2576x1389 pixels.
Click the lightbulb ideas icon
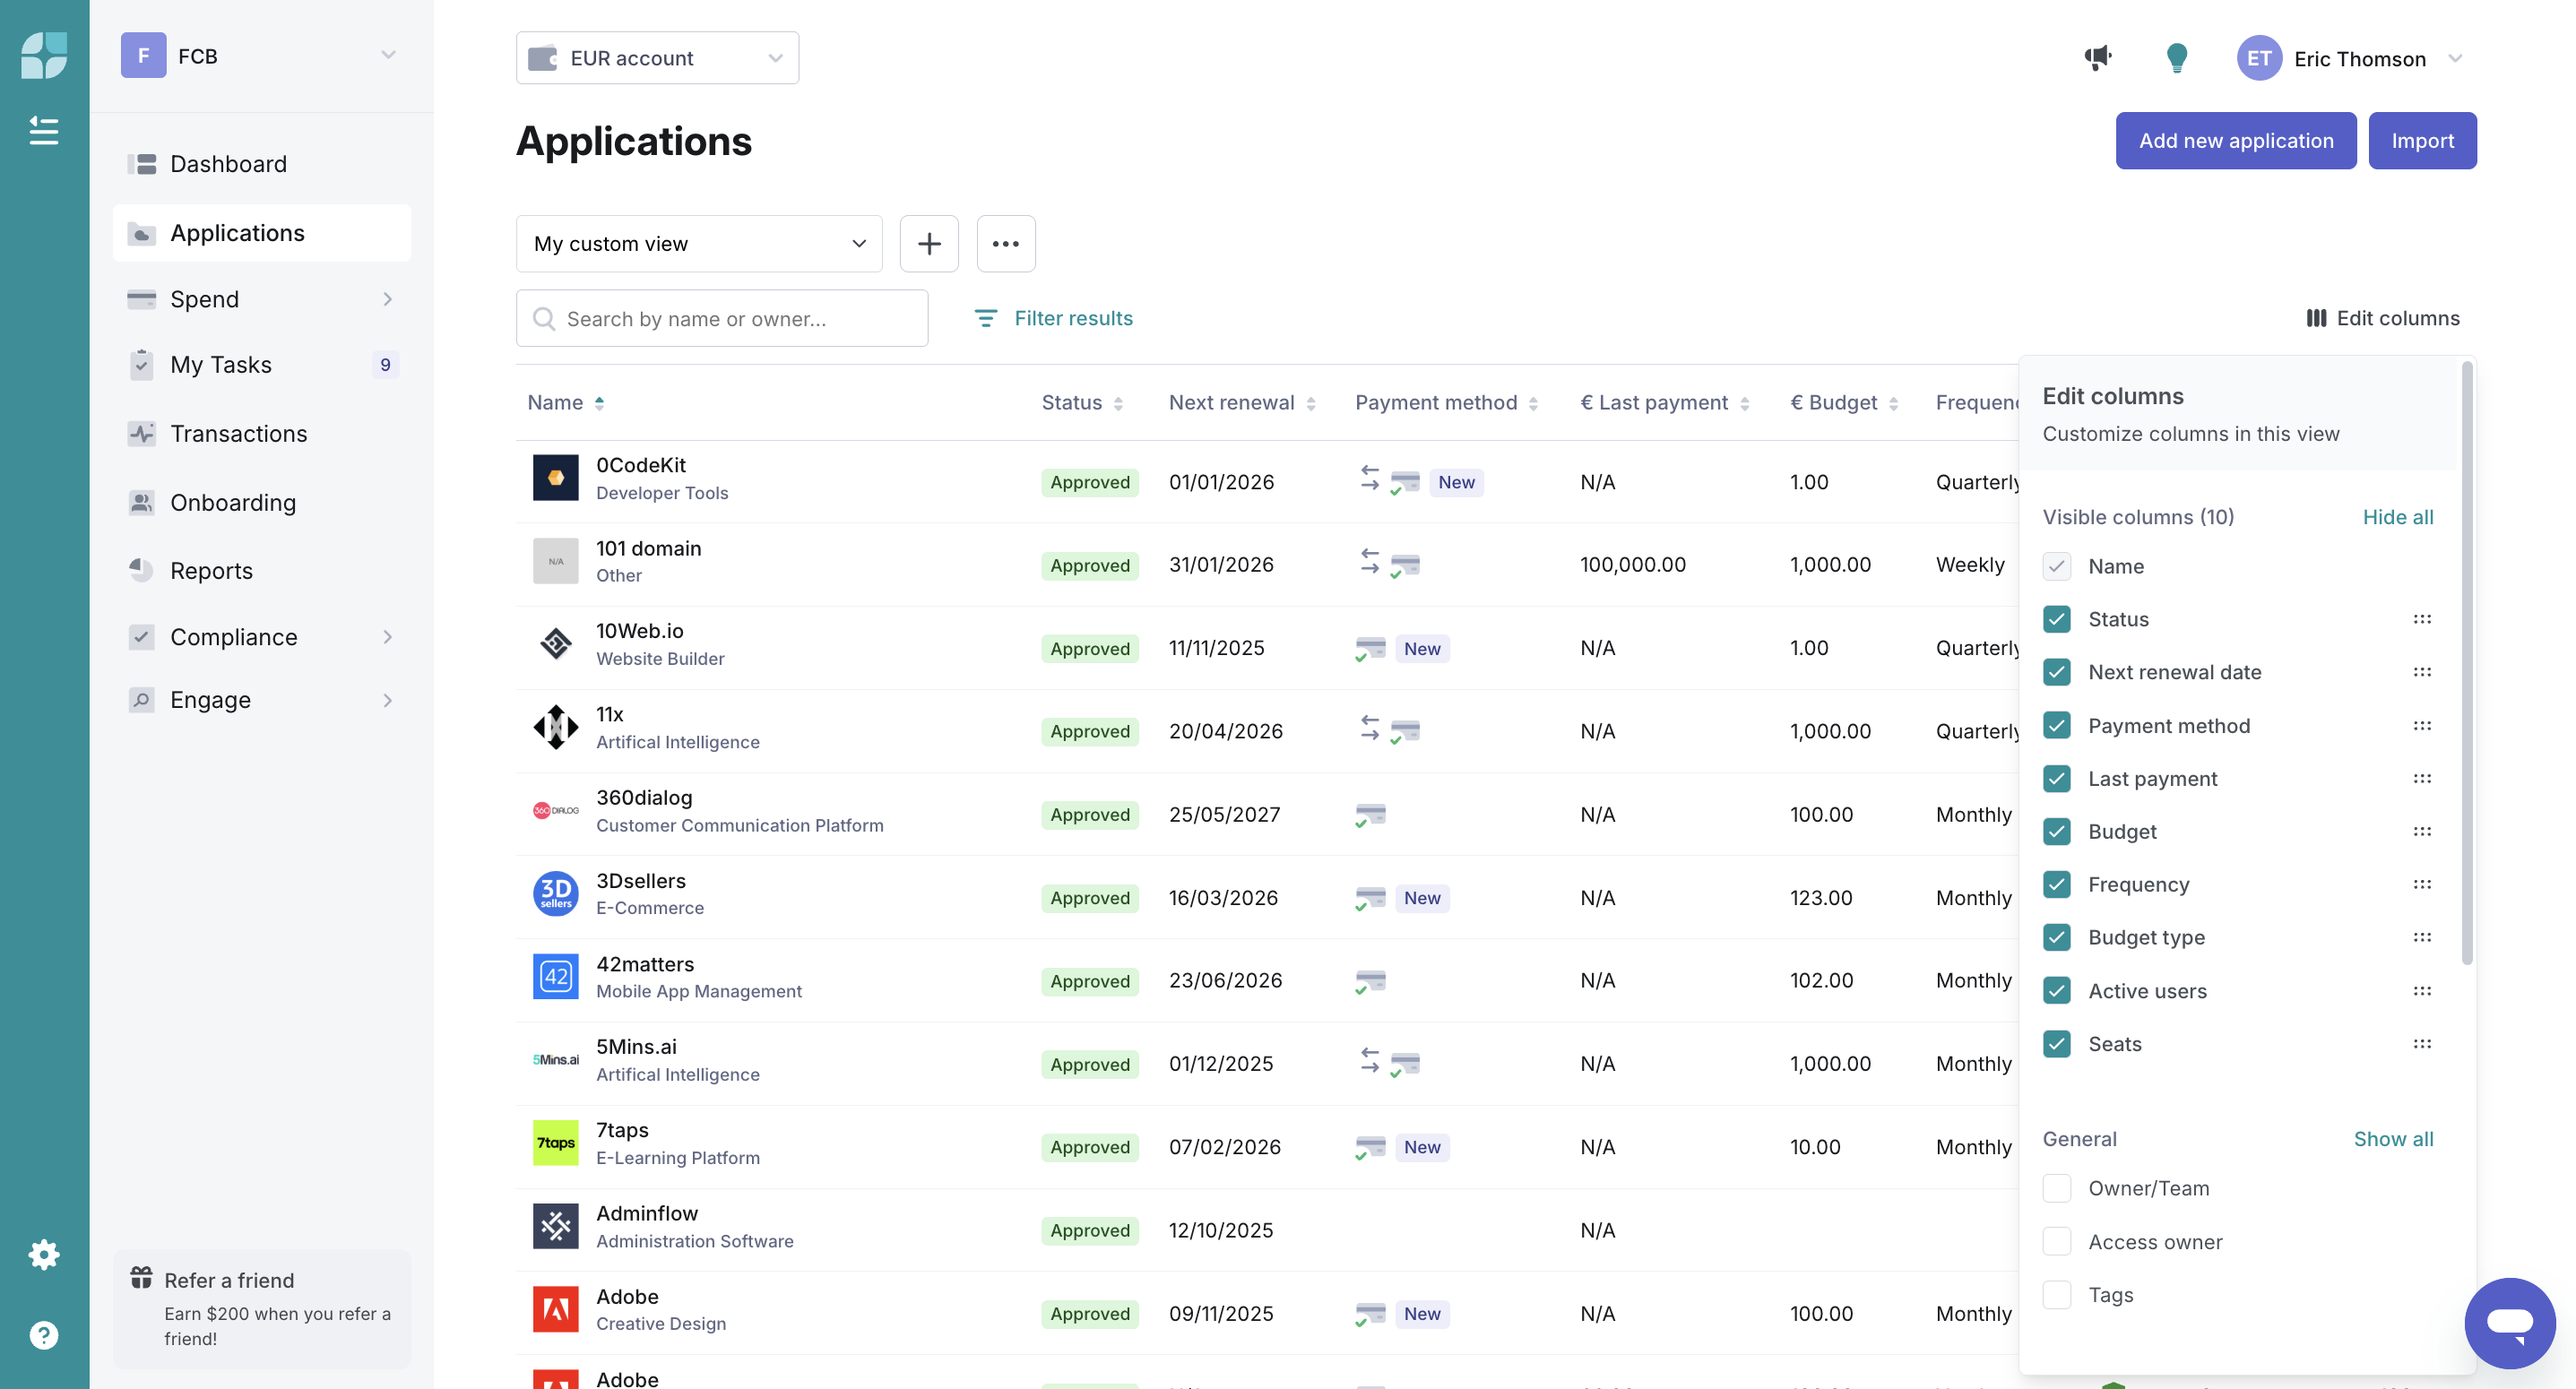tap(2176, 58)
